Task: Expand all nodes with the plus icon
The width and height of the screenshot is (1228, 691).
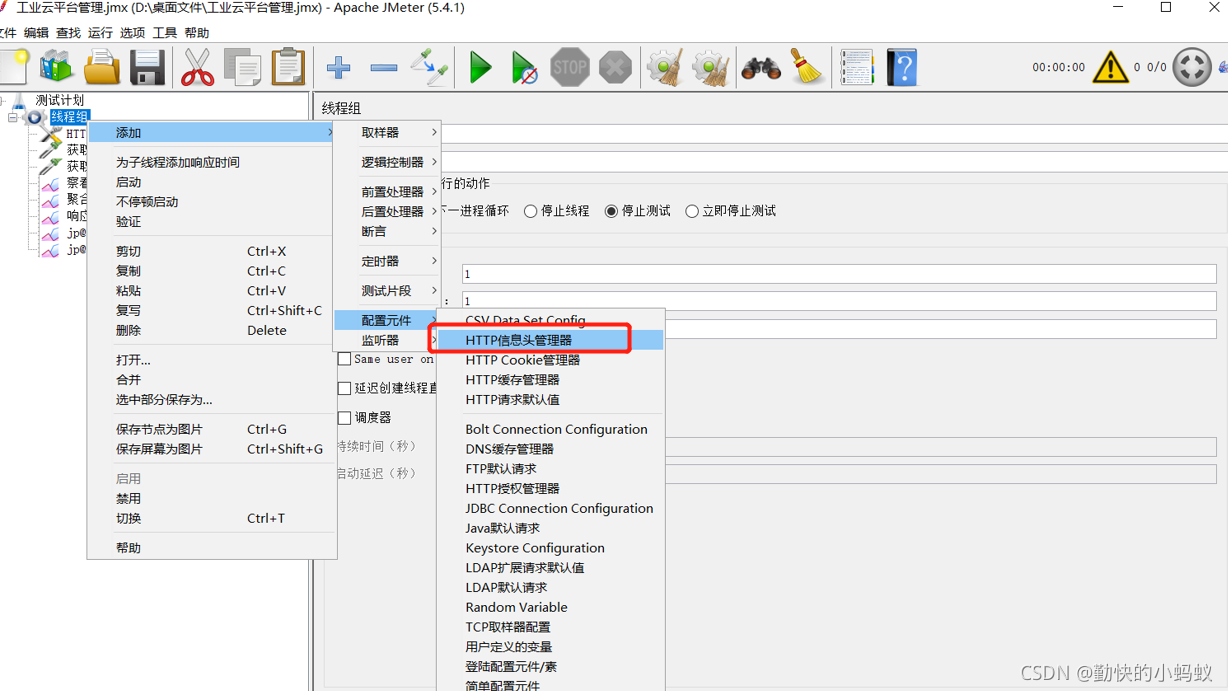Action: click(338, 68)
